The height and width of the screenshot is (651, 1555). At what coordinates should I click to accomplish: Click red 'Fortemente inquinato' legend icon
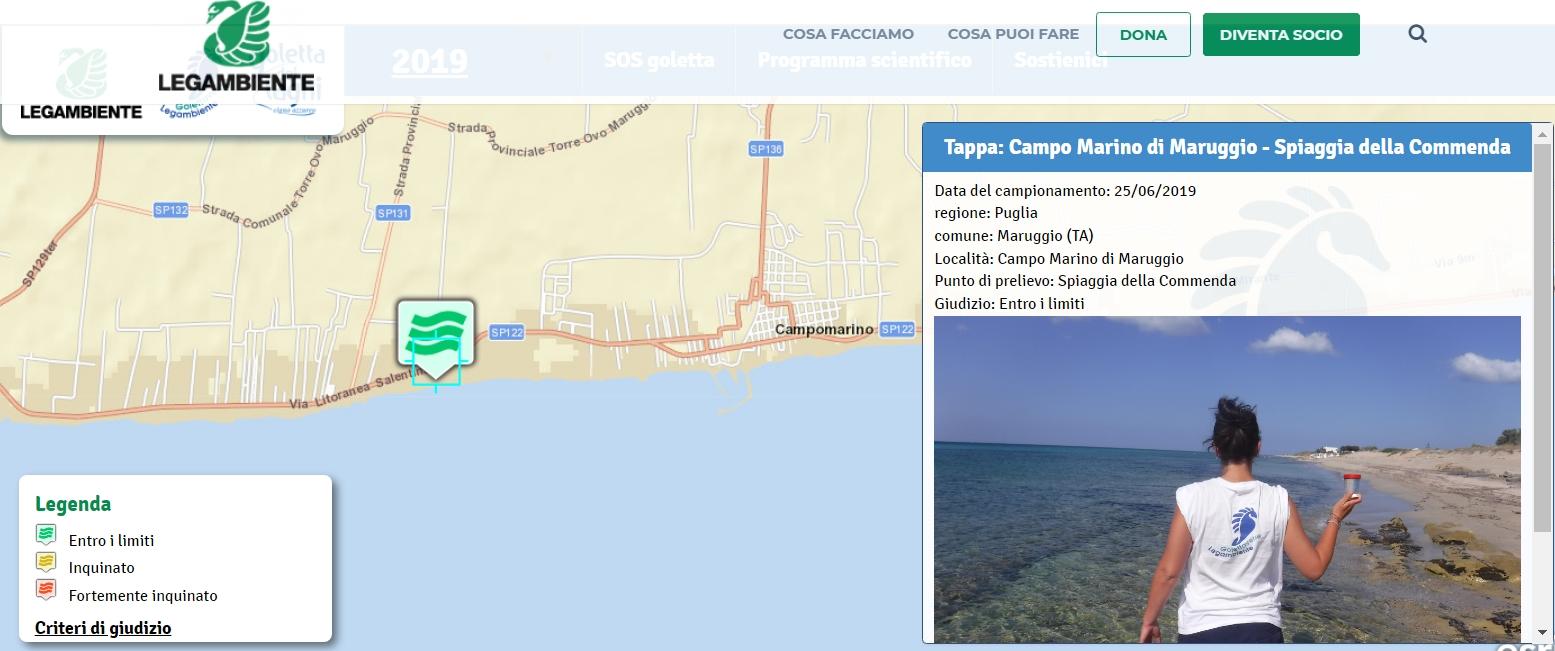coord(45,590)
